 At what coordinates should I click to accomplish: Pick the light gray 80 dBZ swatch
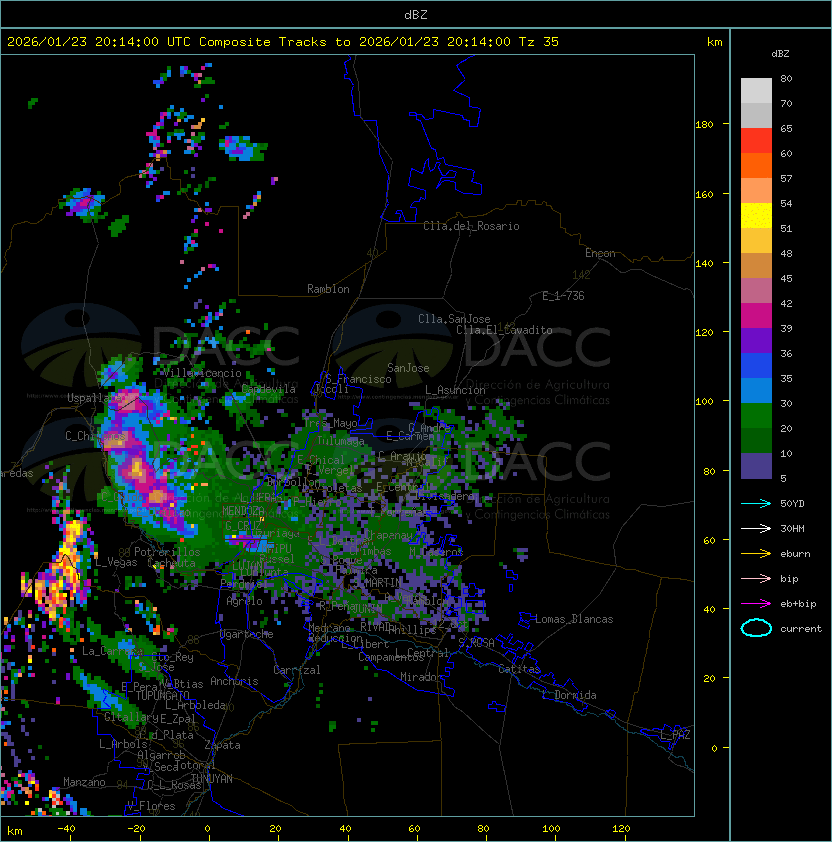756,91
